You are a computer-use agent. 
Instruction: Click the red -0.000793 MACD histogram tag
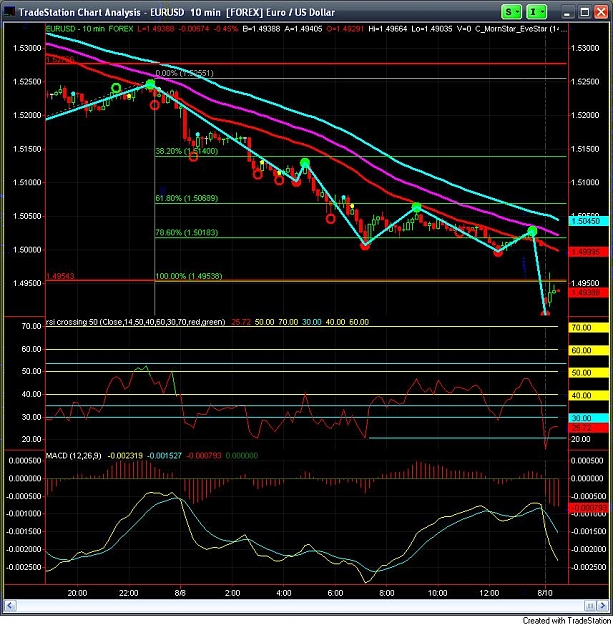(588, 508)
